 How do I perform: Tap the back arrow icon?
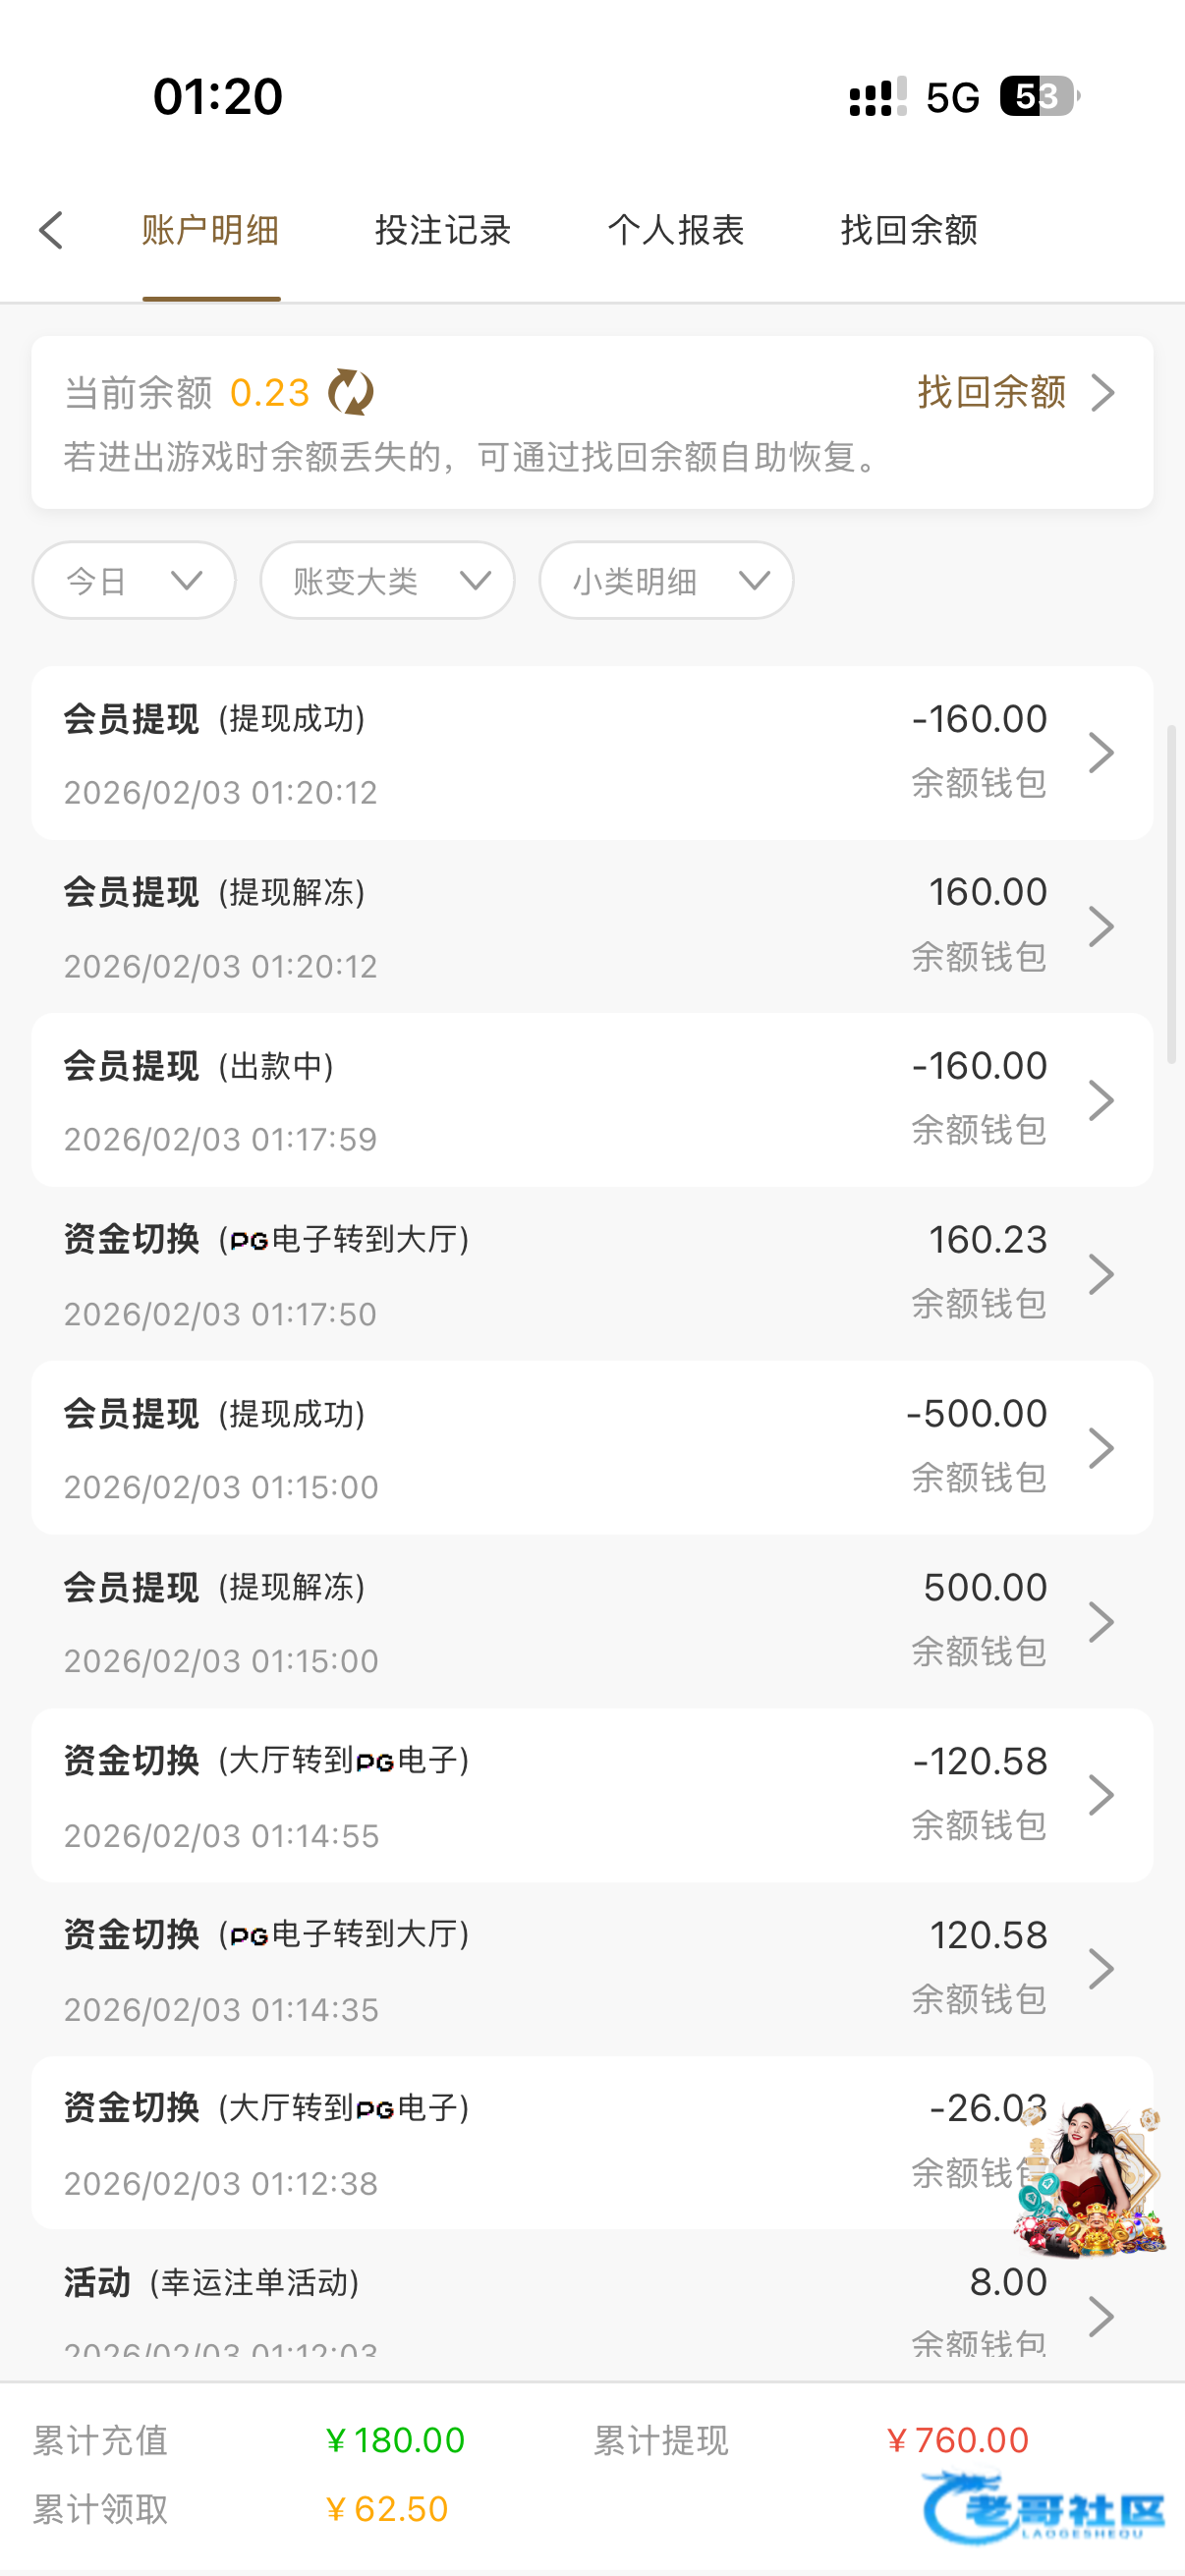pyautogui.click(x=52, y=230)
